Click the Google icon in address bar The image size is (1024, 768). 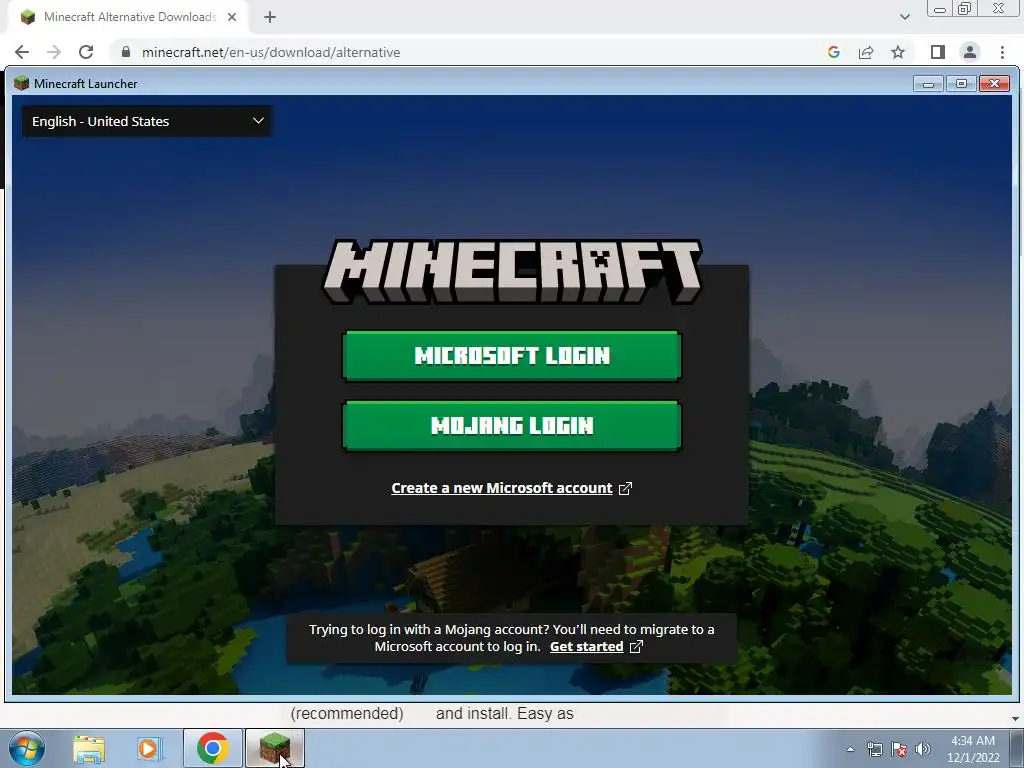coord(833,52)
